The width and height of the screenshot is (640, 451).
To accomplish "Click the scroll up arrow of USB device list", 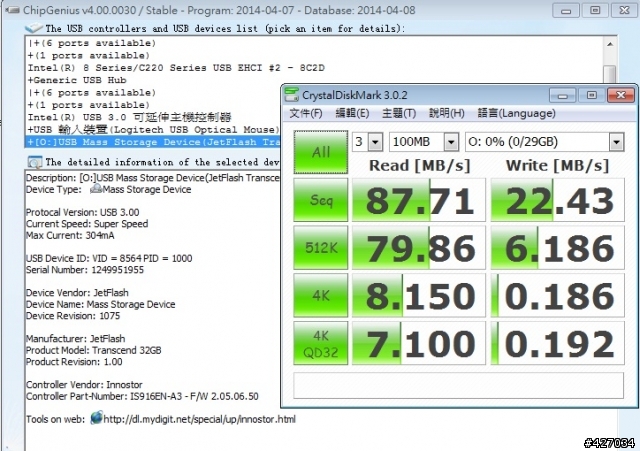I will [x=610, y=44].
